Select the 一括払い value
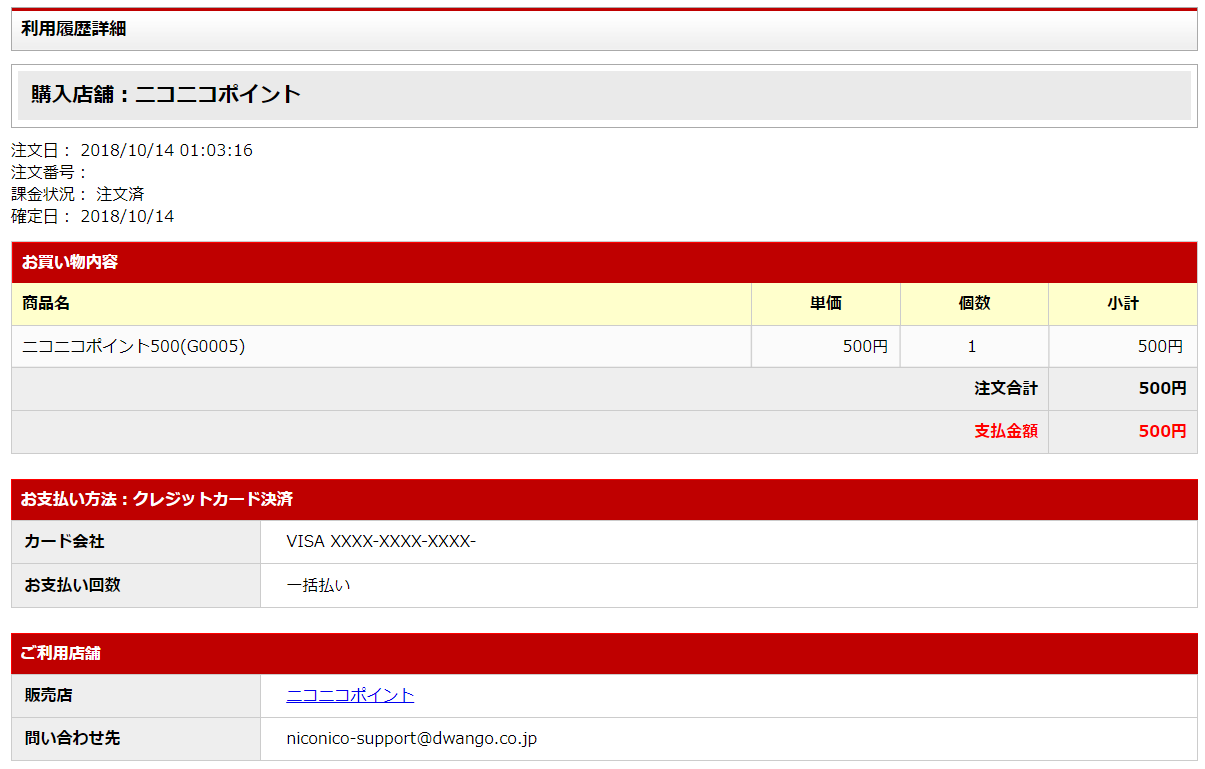 [x=319, y=585]
